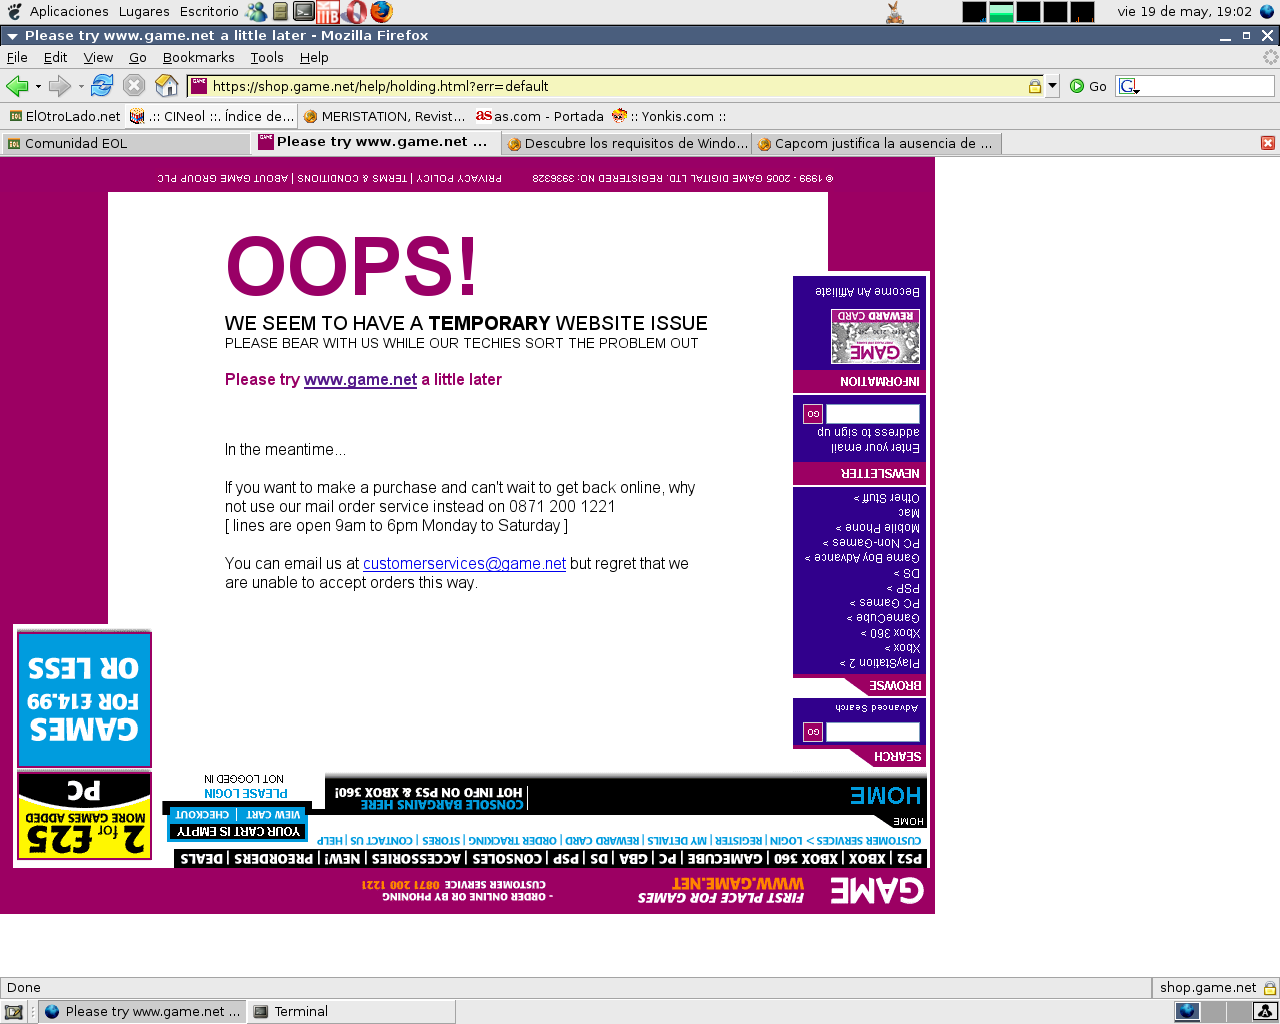Open the Help menu
Viewport: 1280px width, 1024px height.
pos(314,57)
